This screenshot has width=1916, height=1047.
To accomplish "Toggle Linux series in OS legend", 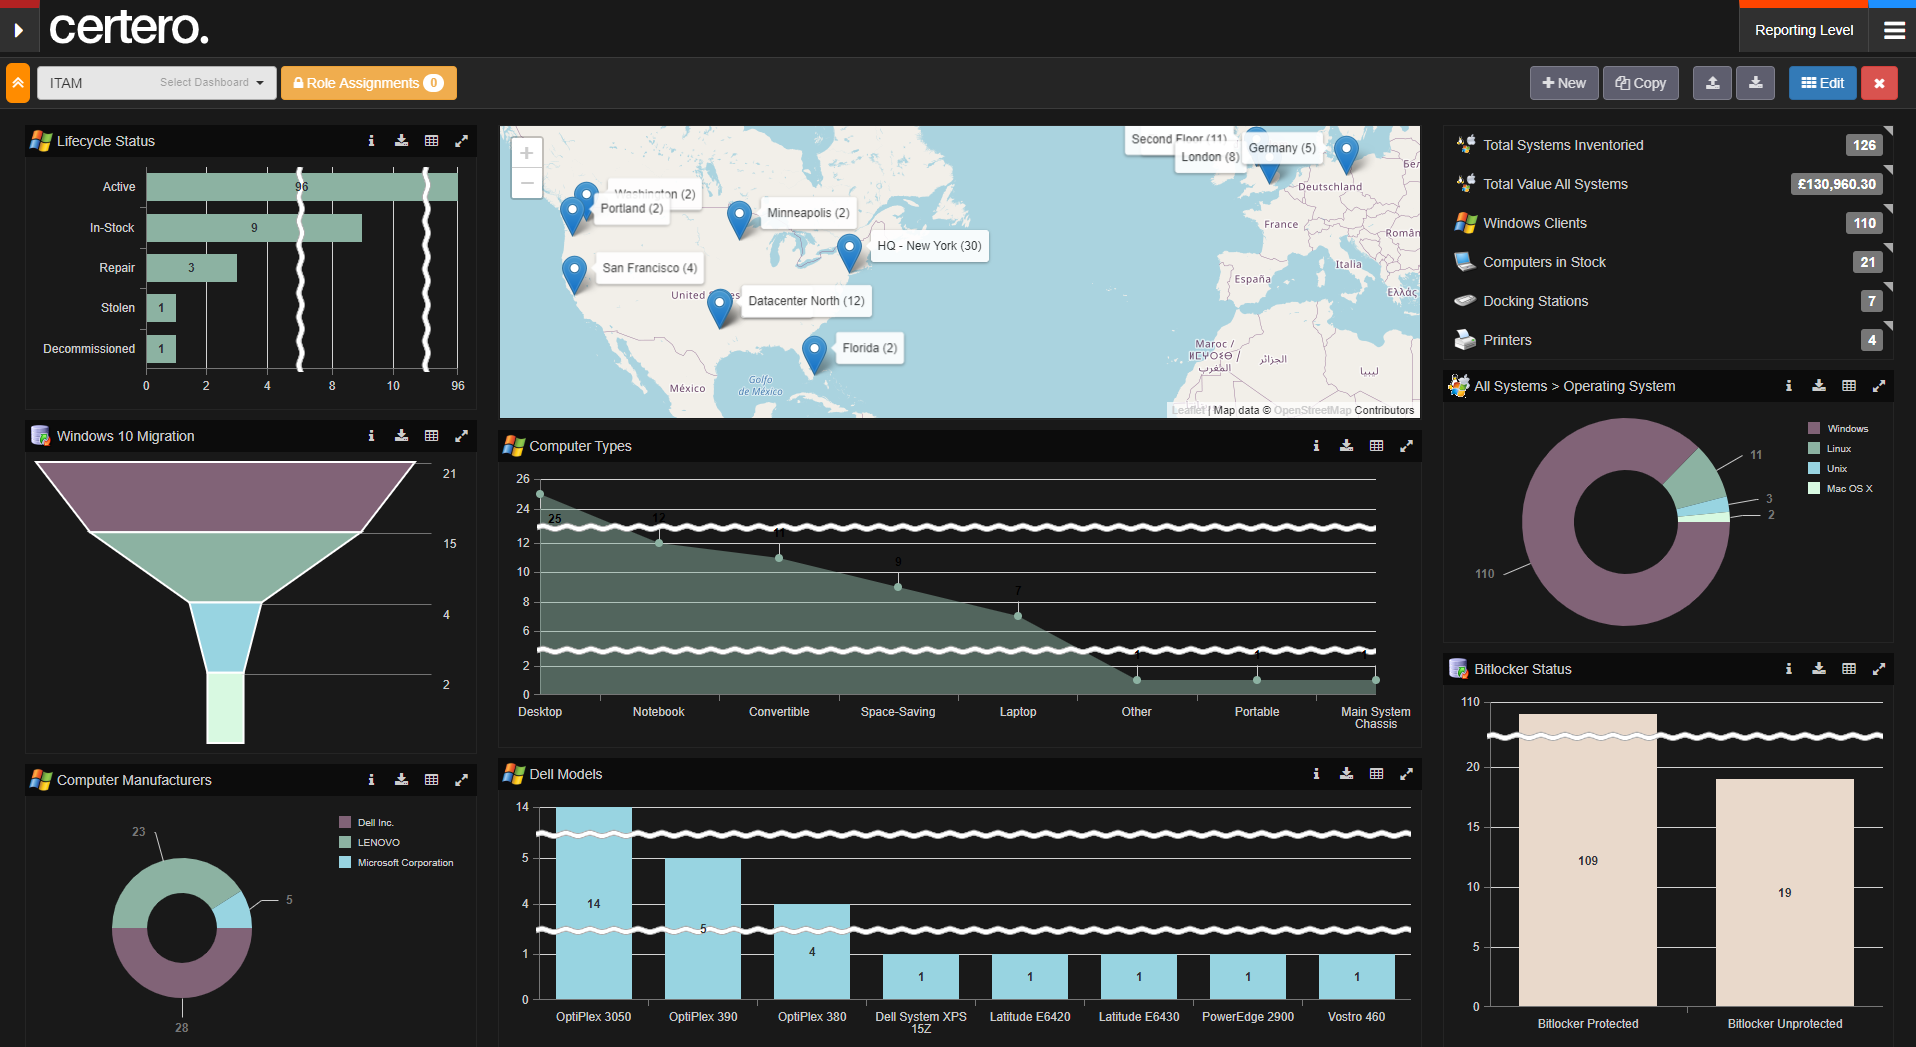I will [x=1830, y=449].
